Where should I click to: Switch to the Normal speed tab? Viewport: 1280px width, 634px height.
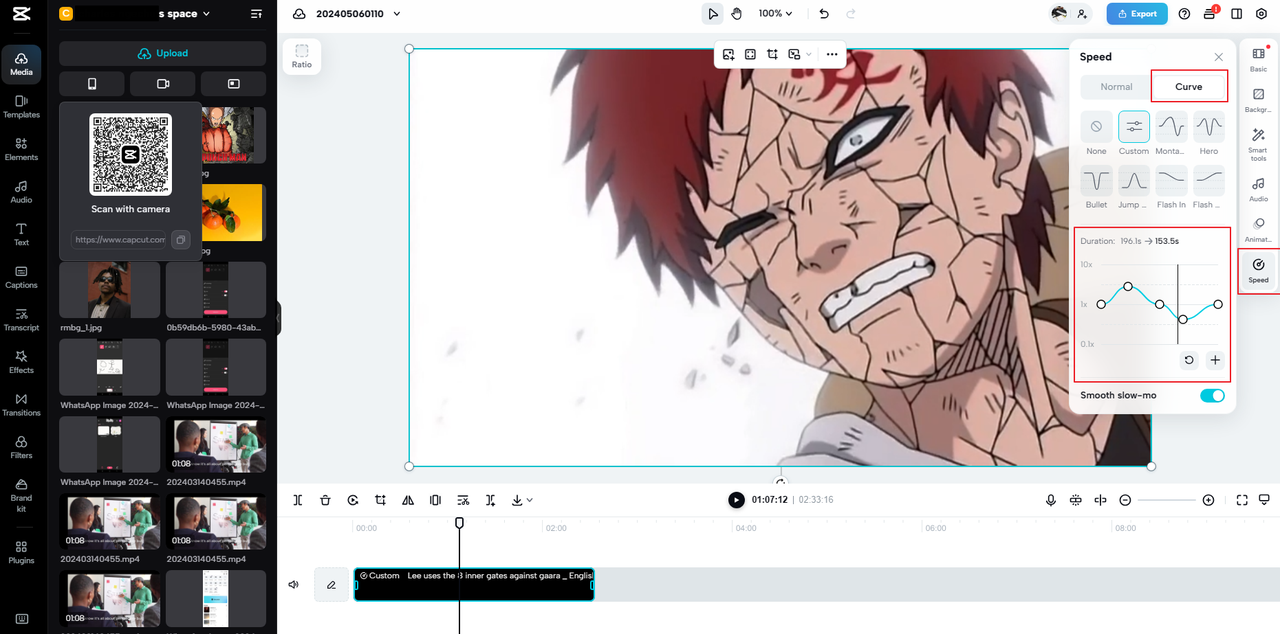tap(1116, 87)
